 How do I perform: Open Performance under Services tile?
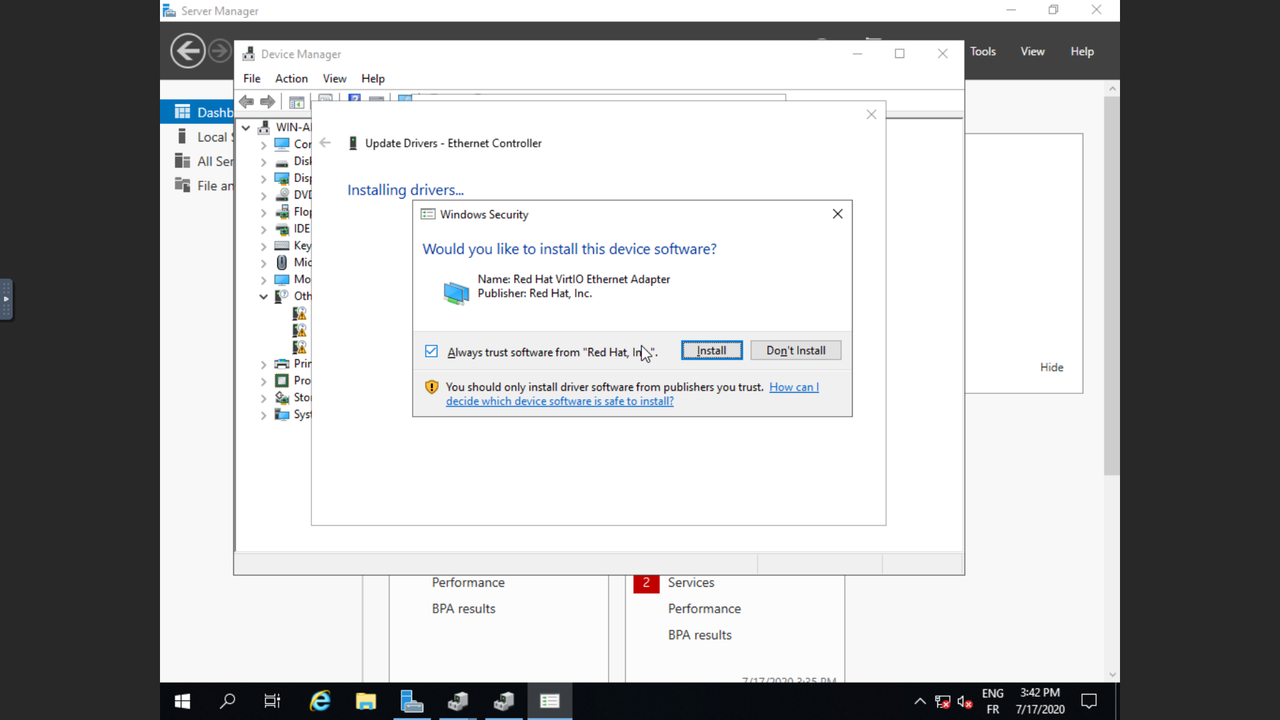tap(704, 608)
